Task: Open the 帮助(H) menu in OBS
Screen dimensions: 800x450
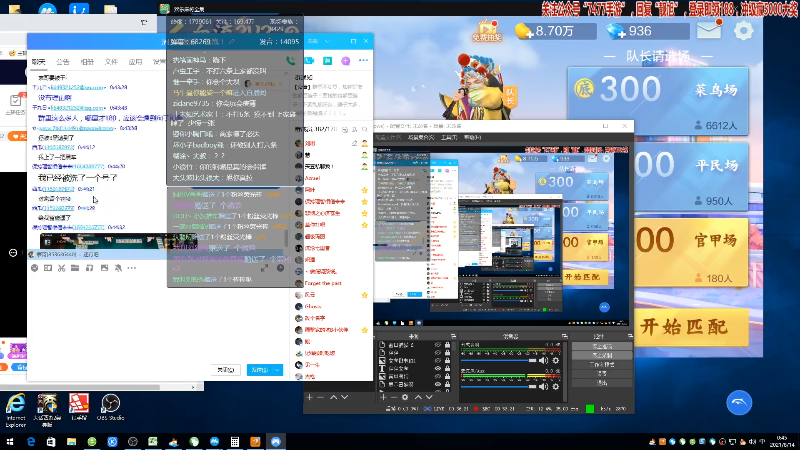Action: (x=472, y=137)
